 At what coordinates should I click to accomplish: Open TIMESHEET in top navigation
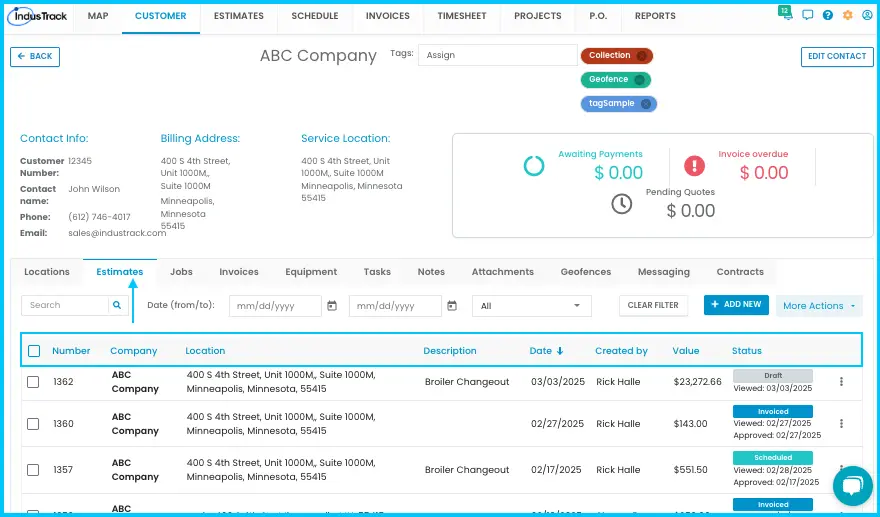[462, 16]
